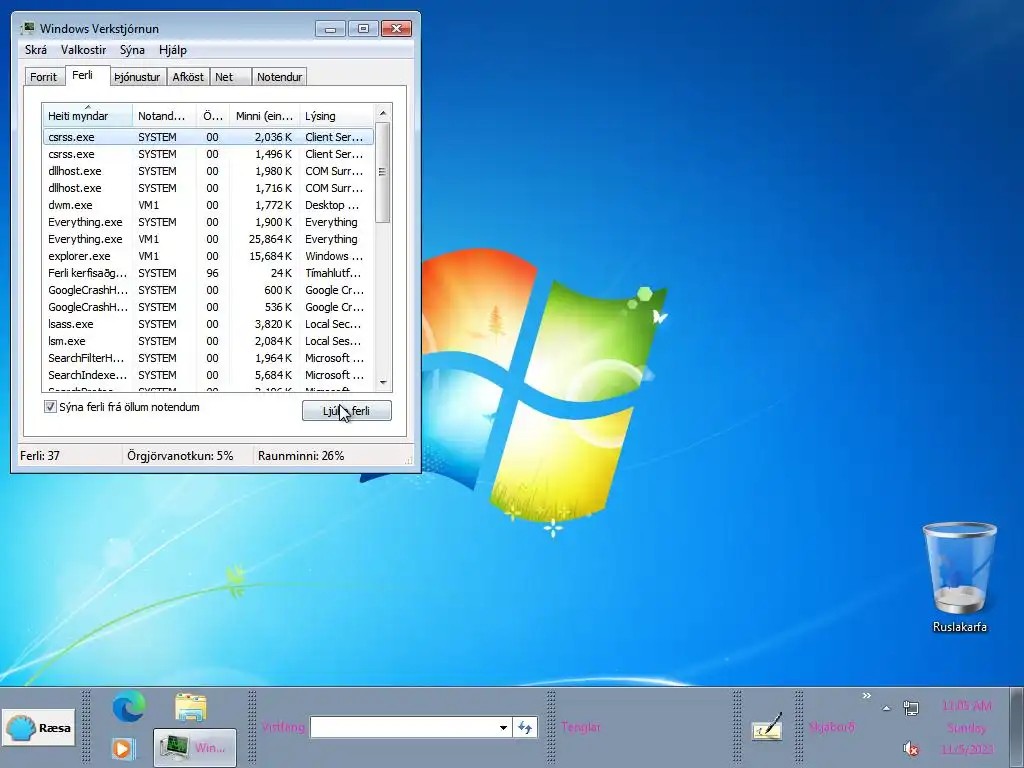Click the network tray icon

[x=911, y=708]
